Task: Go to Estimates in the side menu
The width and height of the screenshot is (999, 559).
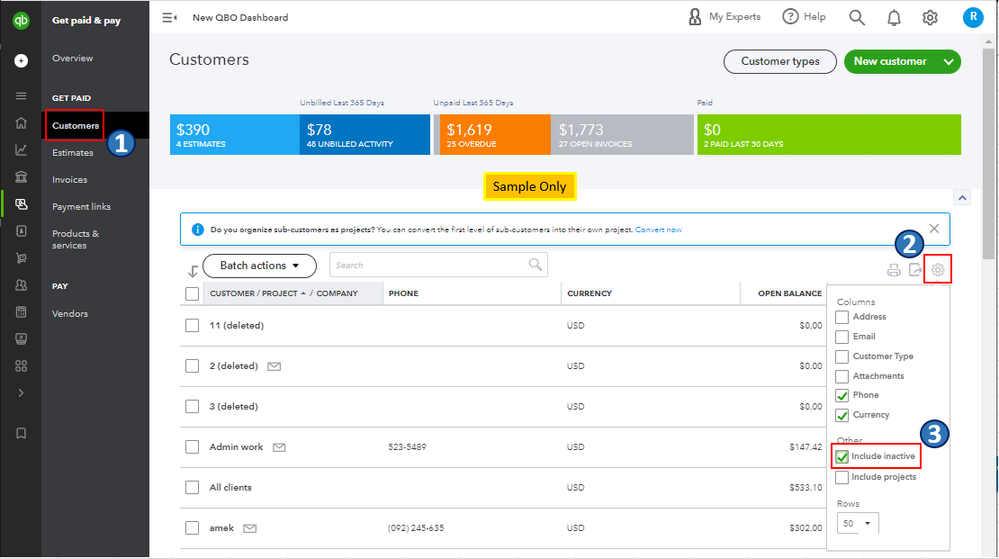Action: pyautogui.click(x=73, y=153)
